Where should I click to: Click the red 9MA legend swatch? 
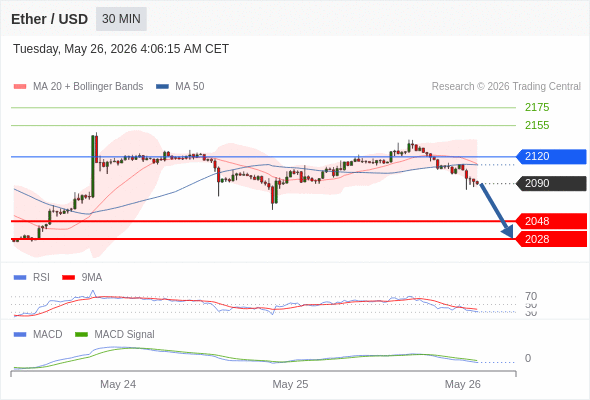coord(68,278)
